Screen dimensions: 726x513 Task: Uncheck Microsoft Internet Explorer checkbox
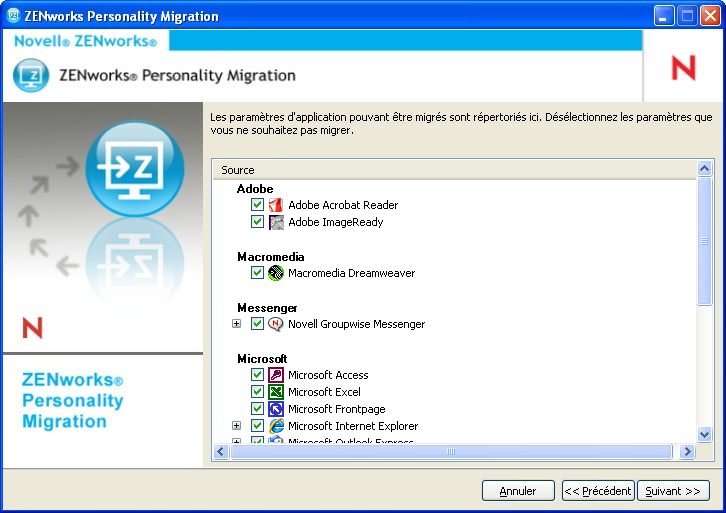click(x=257, y=425)
